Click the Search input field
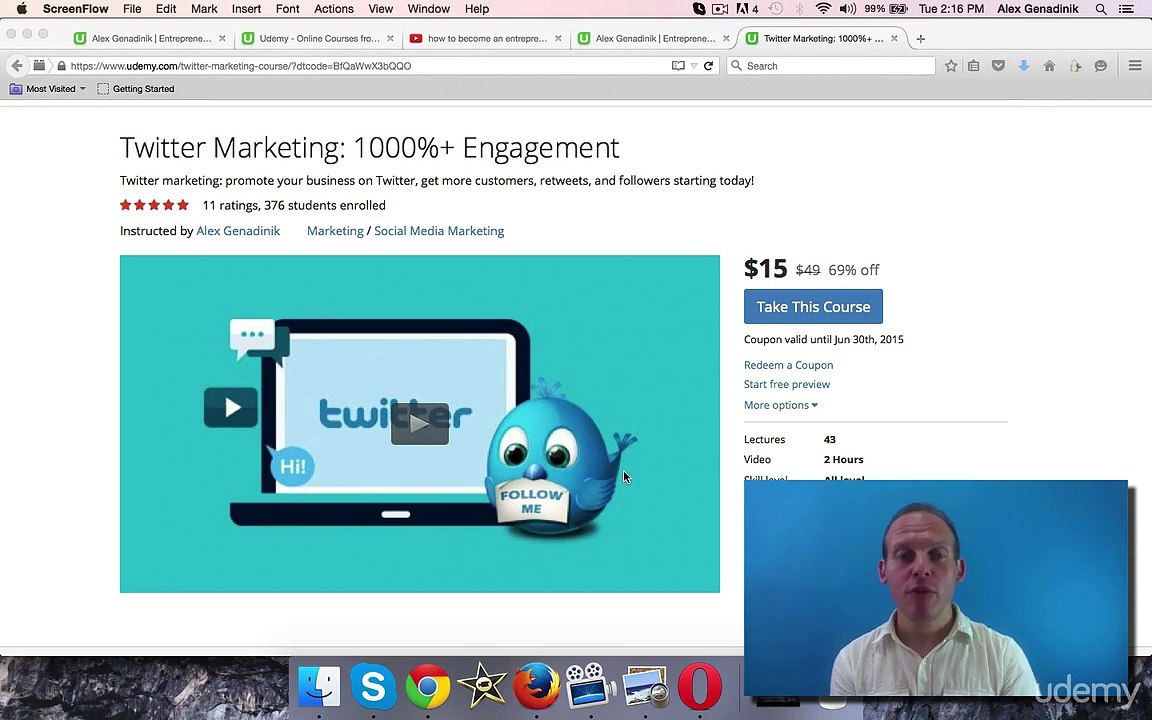 (x=832, y=65)
